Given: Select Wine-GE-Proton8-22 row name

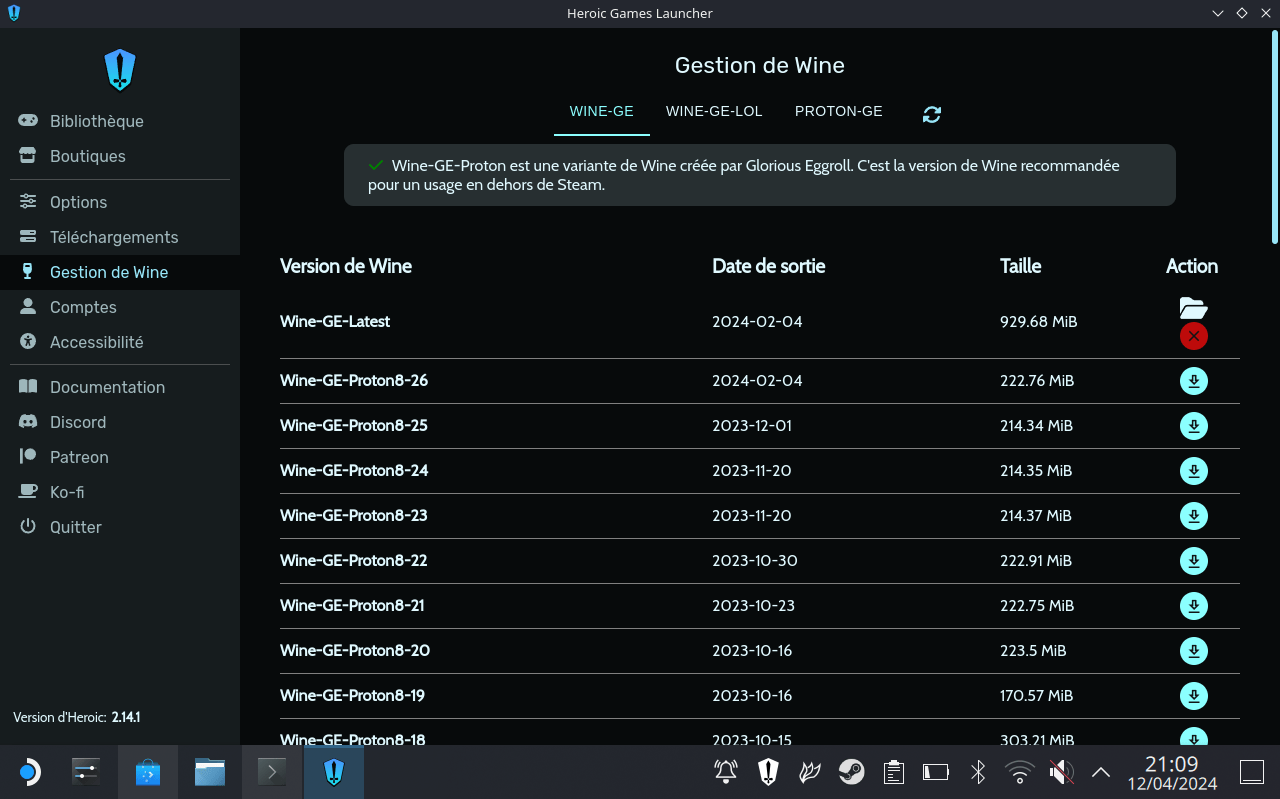Looking at the screenshot, I should [354, 561].
